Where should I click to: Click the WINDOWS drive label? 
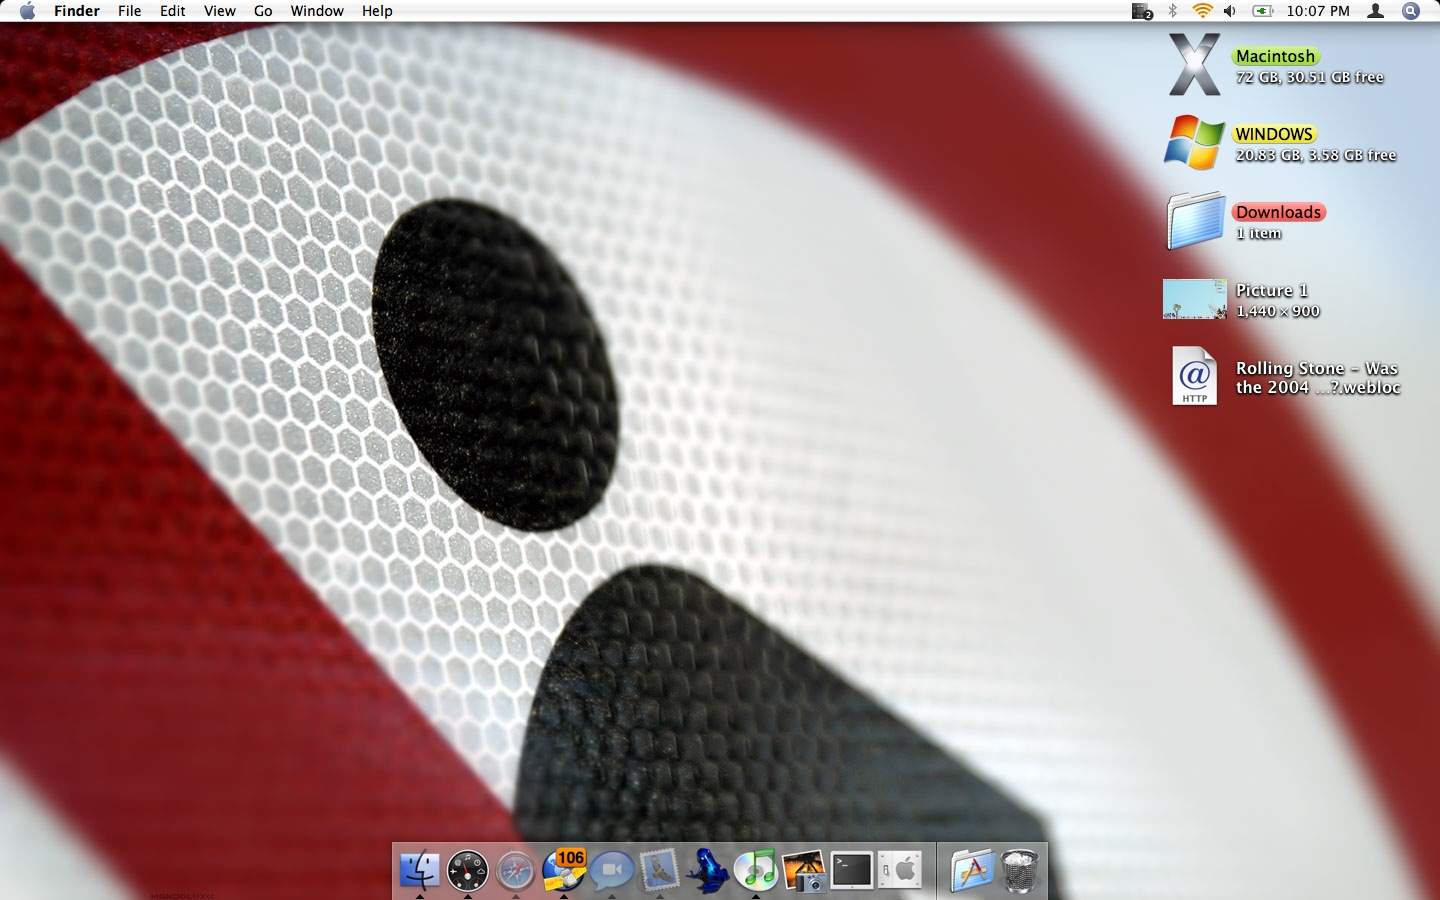(1274, 134)
